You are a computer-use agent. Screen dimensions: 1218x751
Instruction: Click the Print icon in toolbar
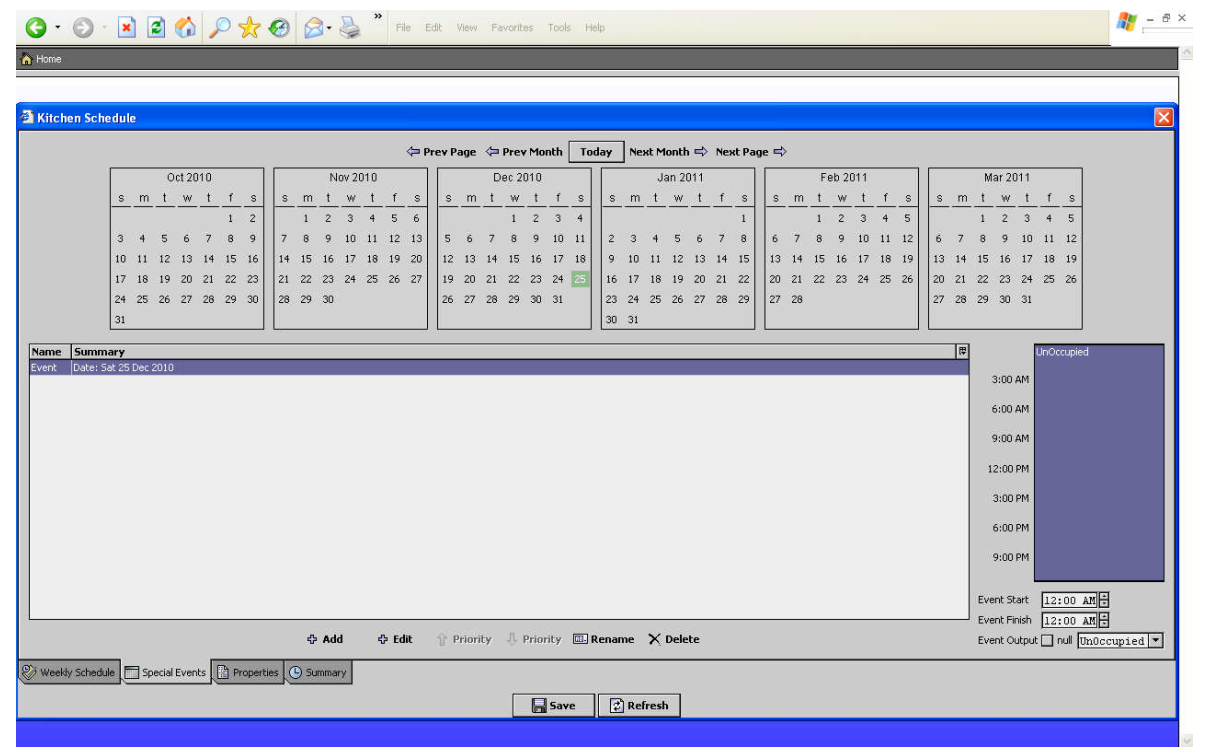tap(348, 28)
